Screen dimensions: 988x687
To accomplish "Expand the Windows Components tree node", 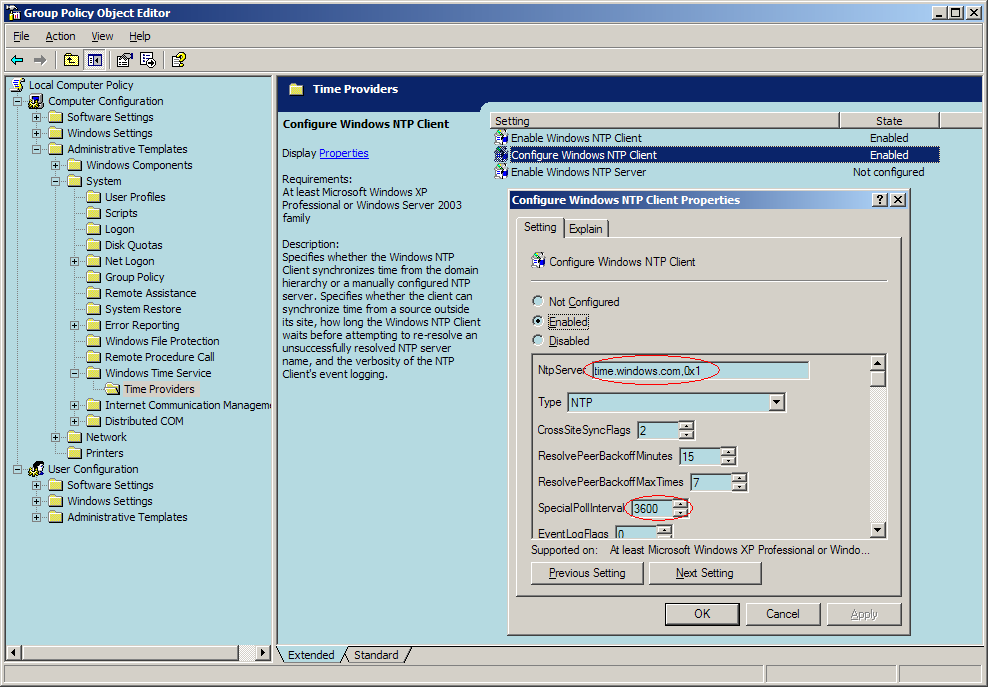I will 56,165.
